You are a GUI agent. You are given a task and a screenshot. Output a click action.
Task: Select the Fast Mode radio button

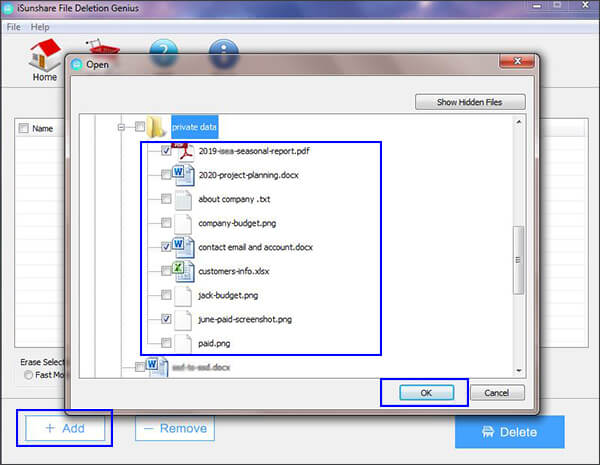tap(28, 375)
